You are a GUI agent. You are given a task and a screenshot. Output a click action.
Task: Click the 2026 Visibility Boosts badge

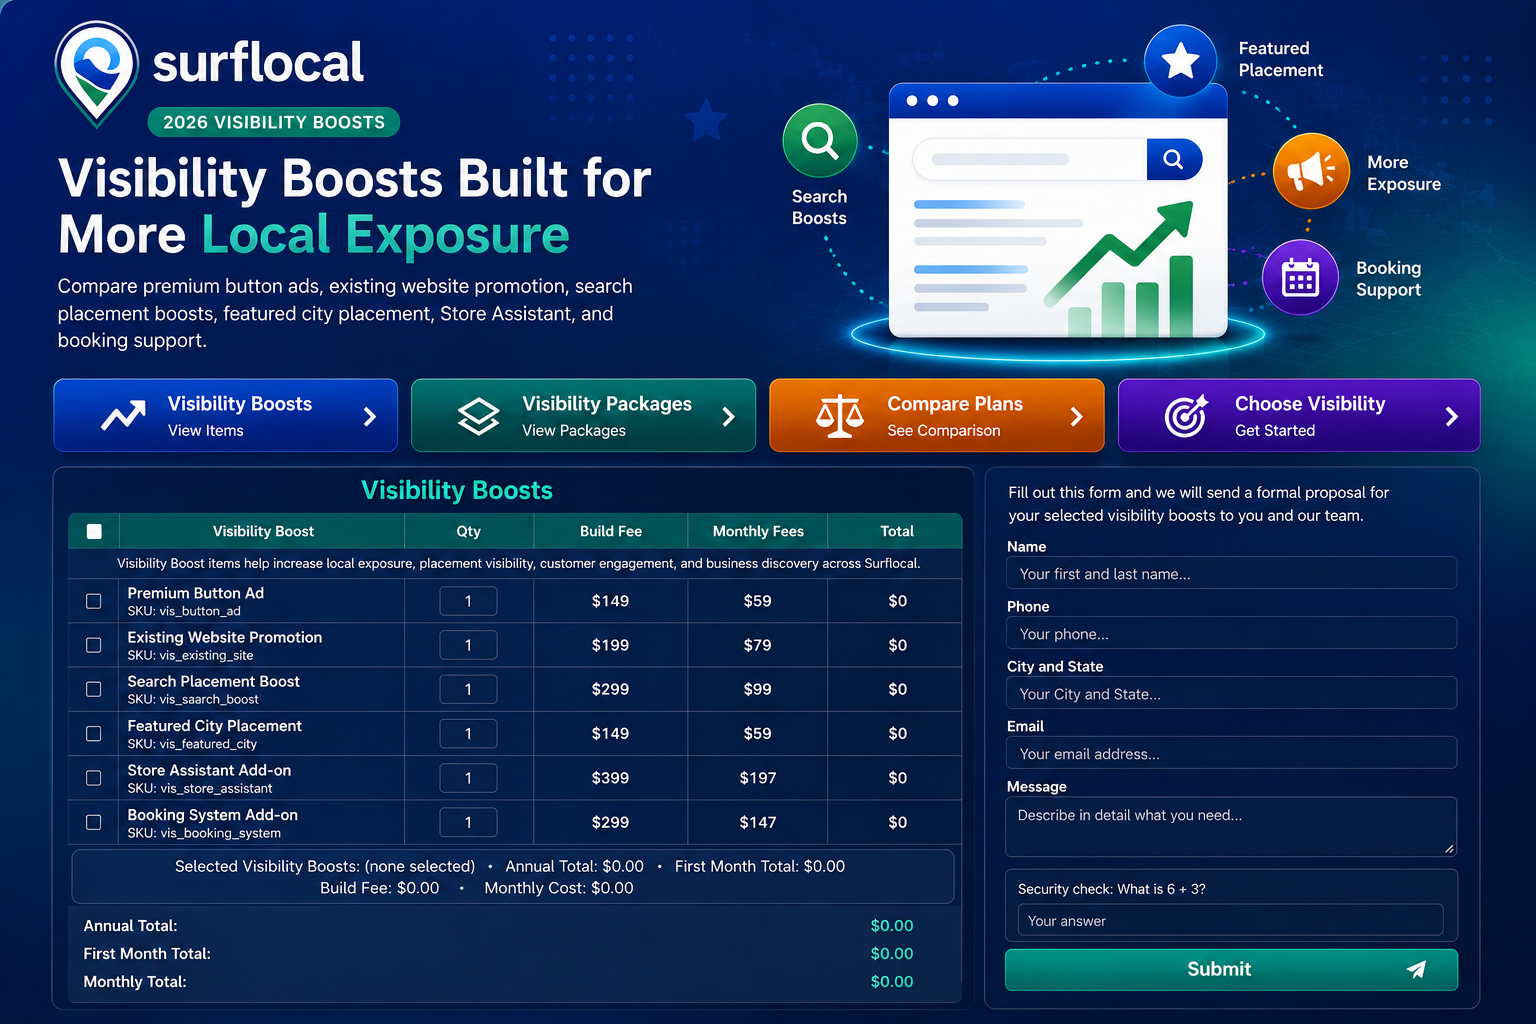click(274, 122)
